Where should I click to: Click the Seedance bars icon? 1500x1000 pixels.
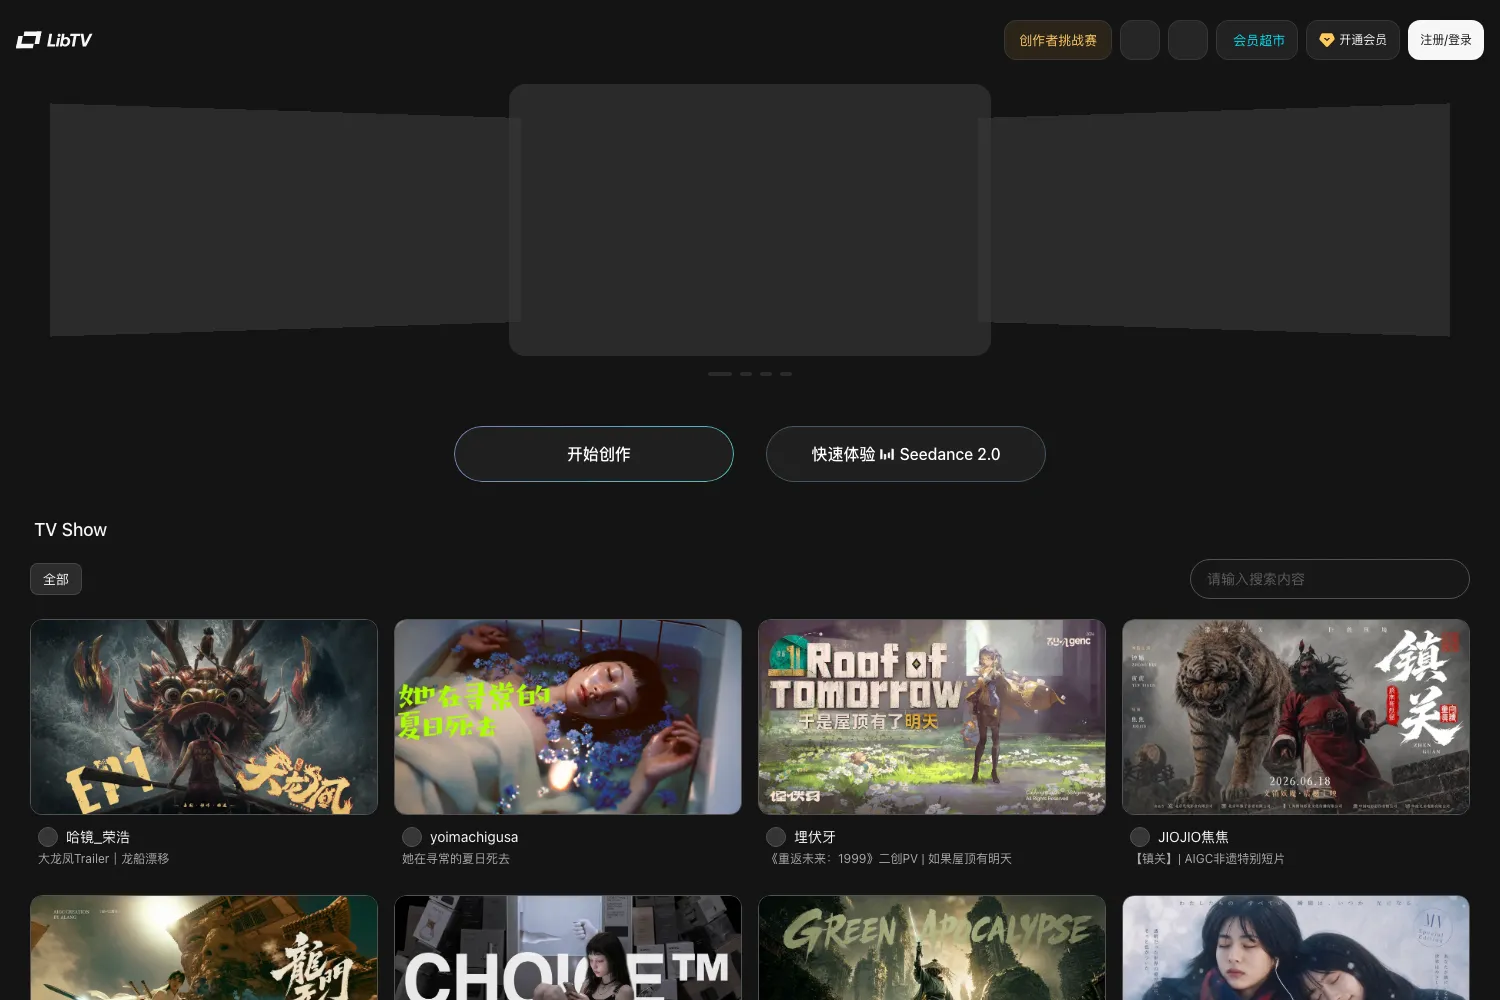tap(887, 454)
